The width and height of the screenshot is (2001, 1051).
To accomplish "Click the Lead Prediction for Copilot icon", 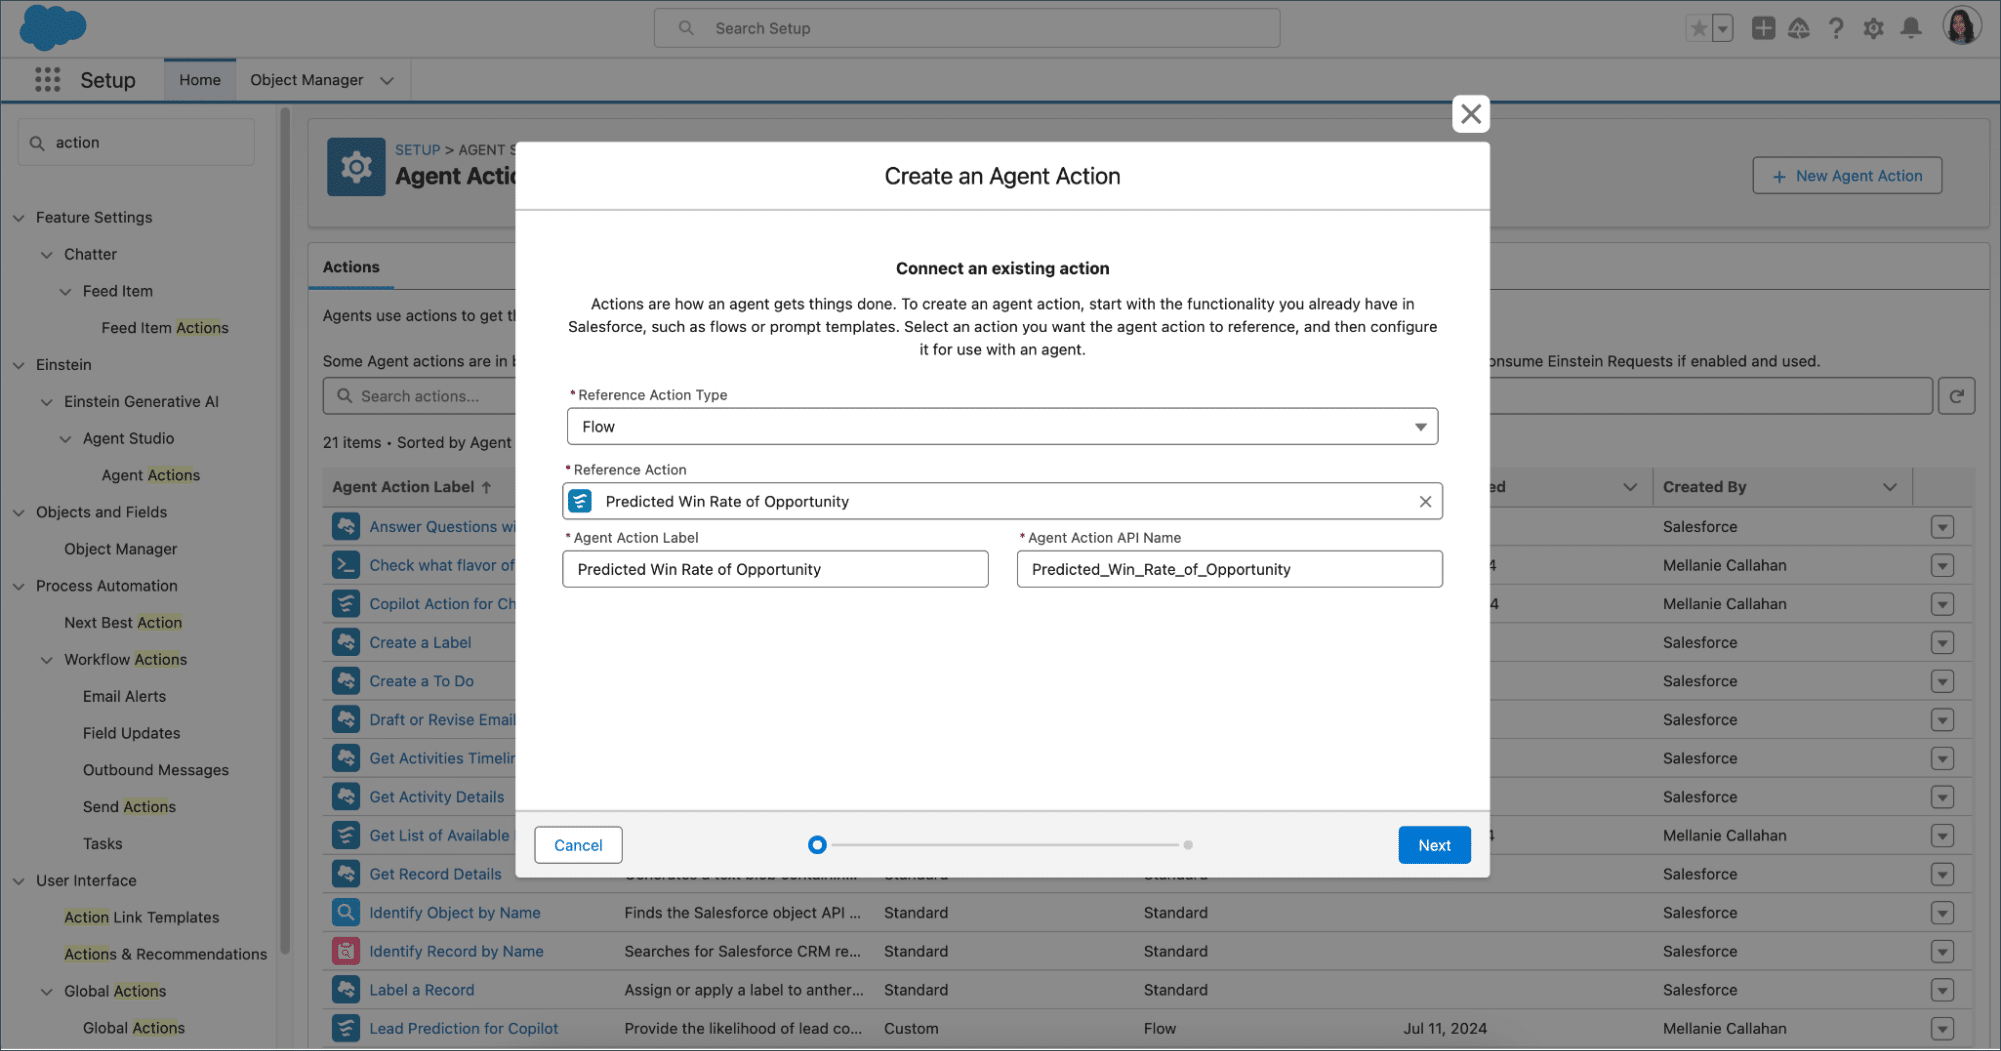I will pyautogui.click(x=346, y=1028).
